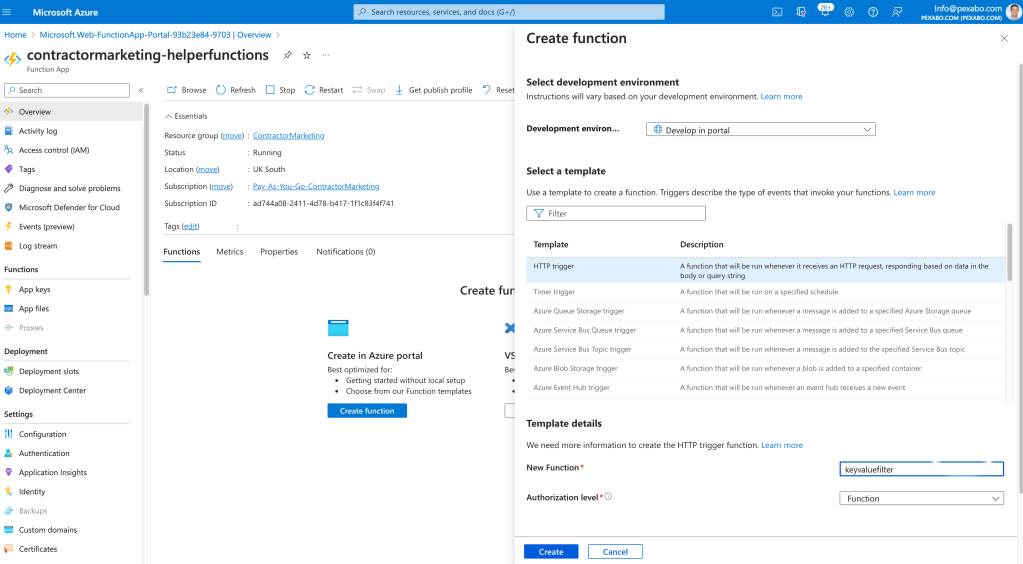Click the sidebar Search field
The width and height of the screenshot is (1023, 564).
67,90
